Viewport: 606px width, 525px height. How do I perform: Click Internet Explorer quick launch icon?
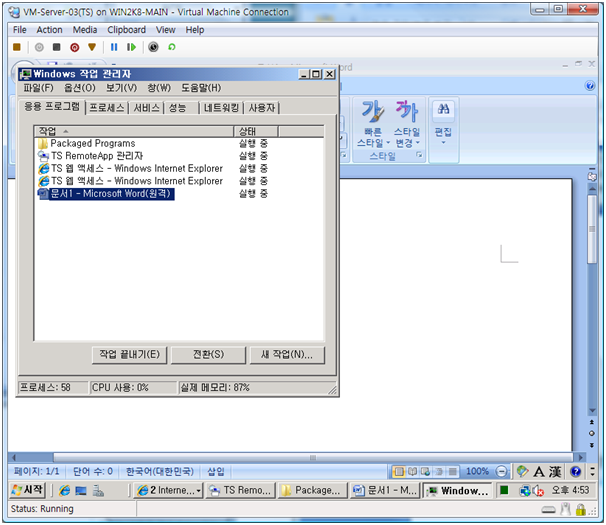(x=64, y=491)
